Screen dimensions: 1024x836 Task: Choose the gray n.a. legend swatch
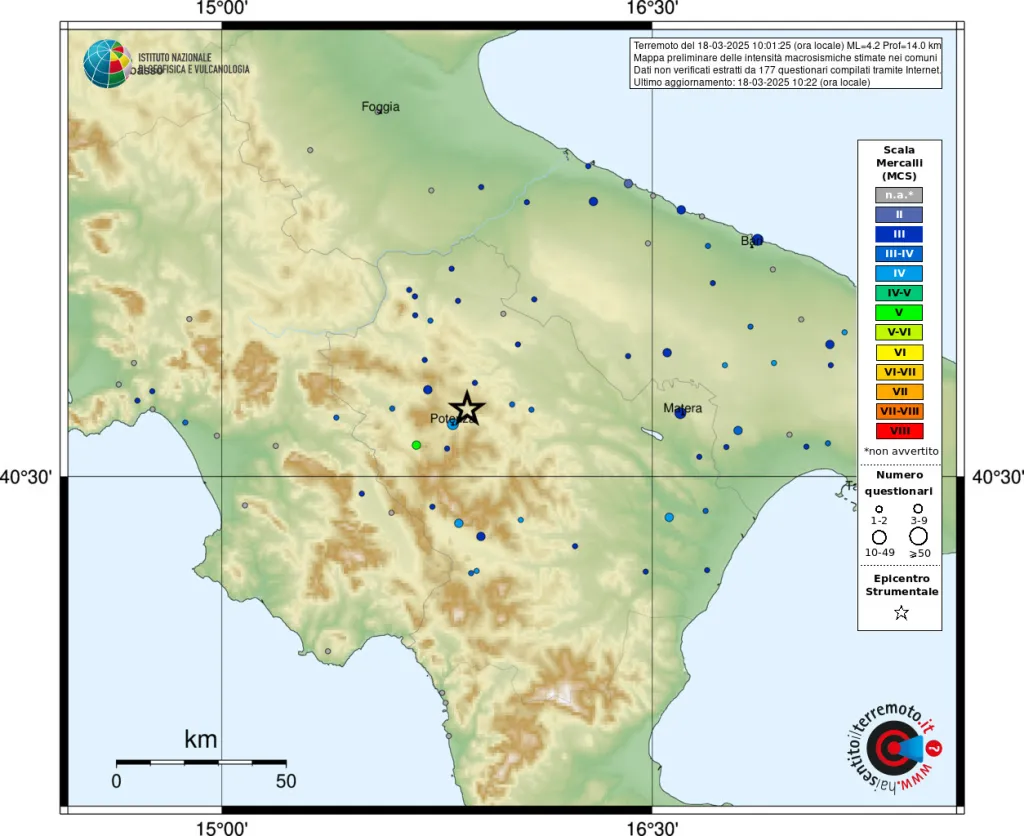coord(899,195)
